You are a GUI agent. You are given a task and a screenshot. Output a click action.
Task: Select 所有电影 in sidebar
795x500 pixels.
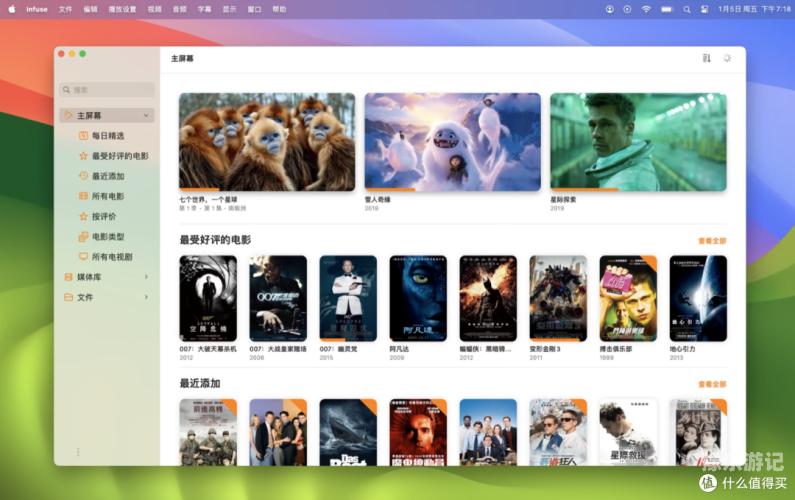coord(107,196)
